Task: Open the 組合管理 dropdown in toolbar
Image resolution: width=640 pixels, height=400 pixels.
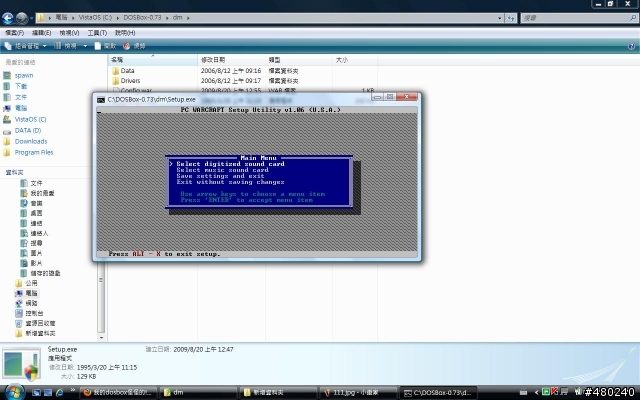Action: pyautogui.click(x=25, y=46)
